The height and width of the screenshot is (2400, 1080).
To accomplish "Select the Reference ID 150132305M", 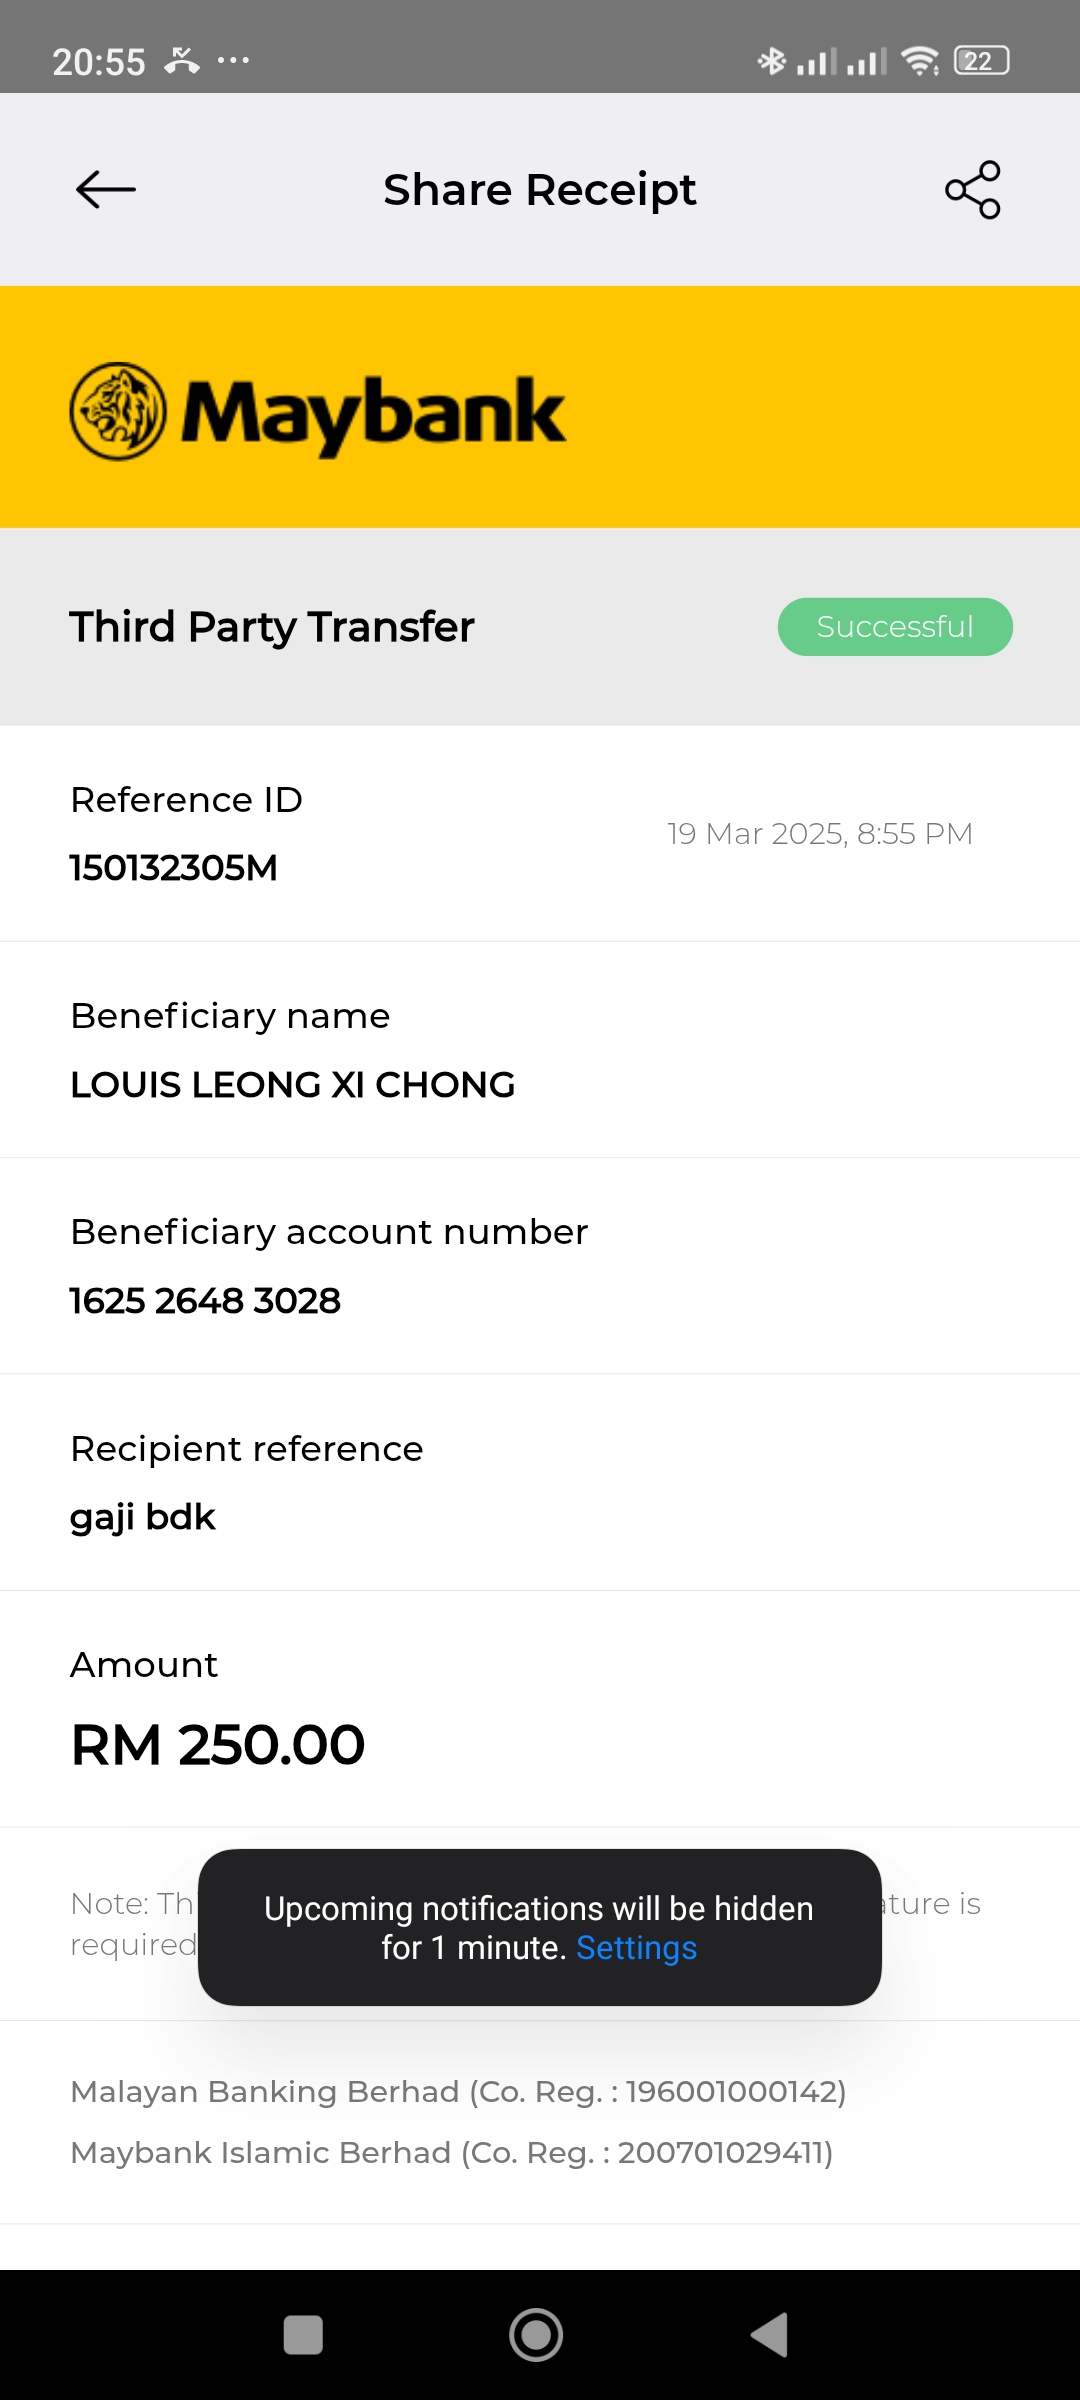I will (x=174, y=868).
